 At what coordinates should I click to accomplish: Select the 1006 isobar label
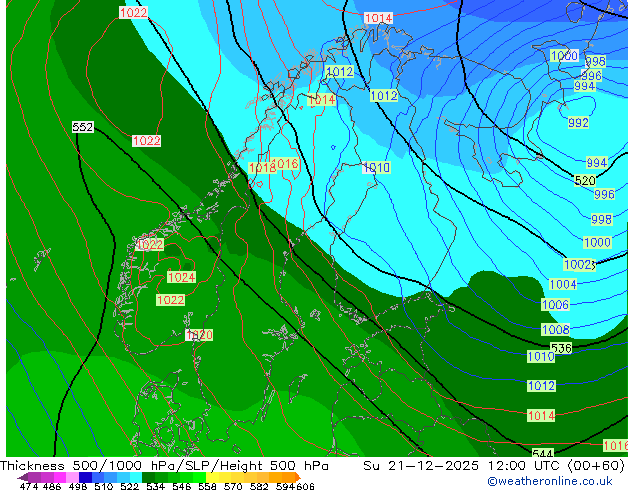coord(555,305)
